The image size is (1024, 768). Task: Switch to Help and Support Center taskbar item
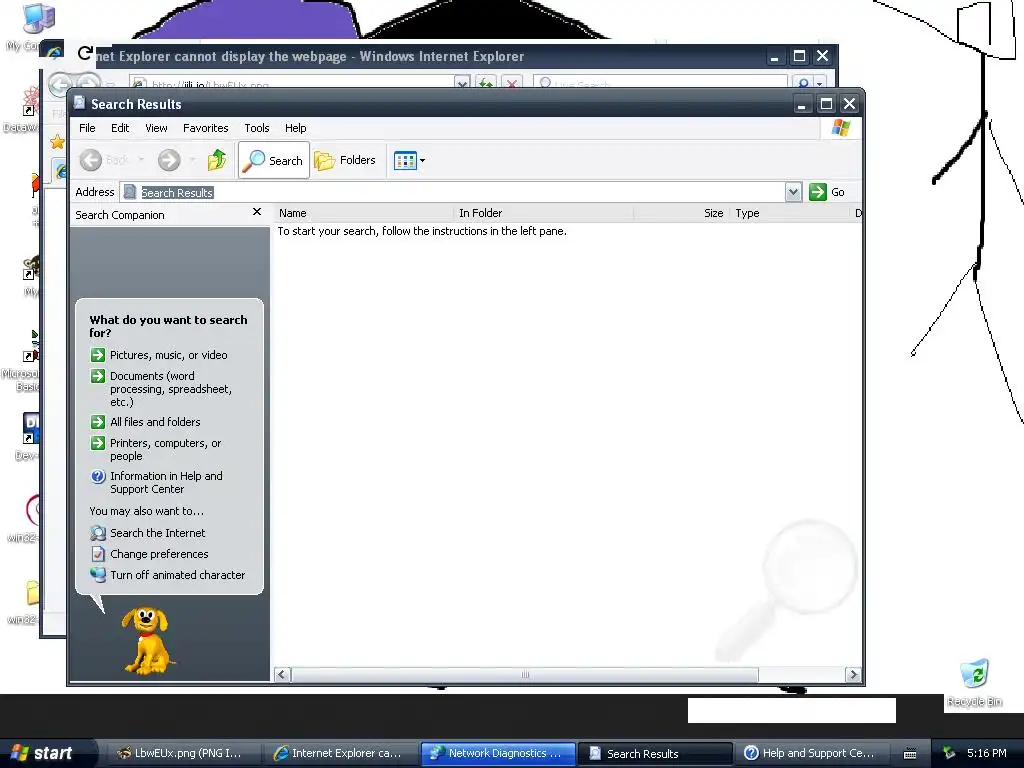coord(812,753)
